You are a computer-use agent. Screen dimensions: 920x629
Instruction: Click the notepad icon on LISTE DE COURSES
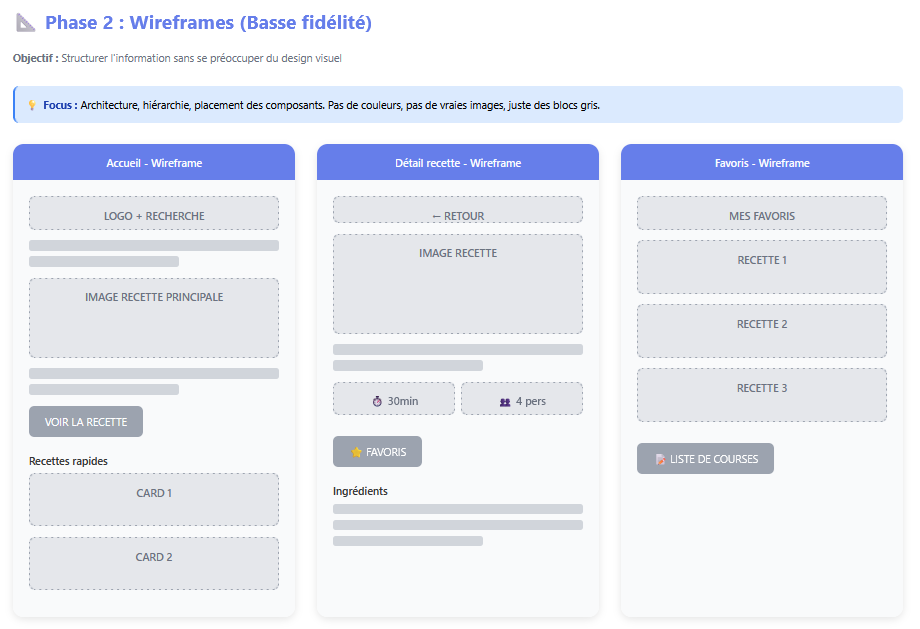[x=660, y=459]
